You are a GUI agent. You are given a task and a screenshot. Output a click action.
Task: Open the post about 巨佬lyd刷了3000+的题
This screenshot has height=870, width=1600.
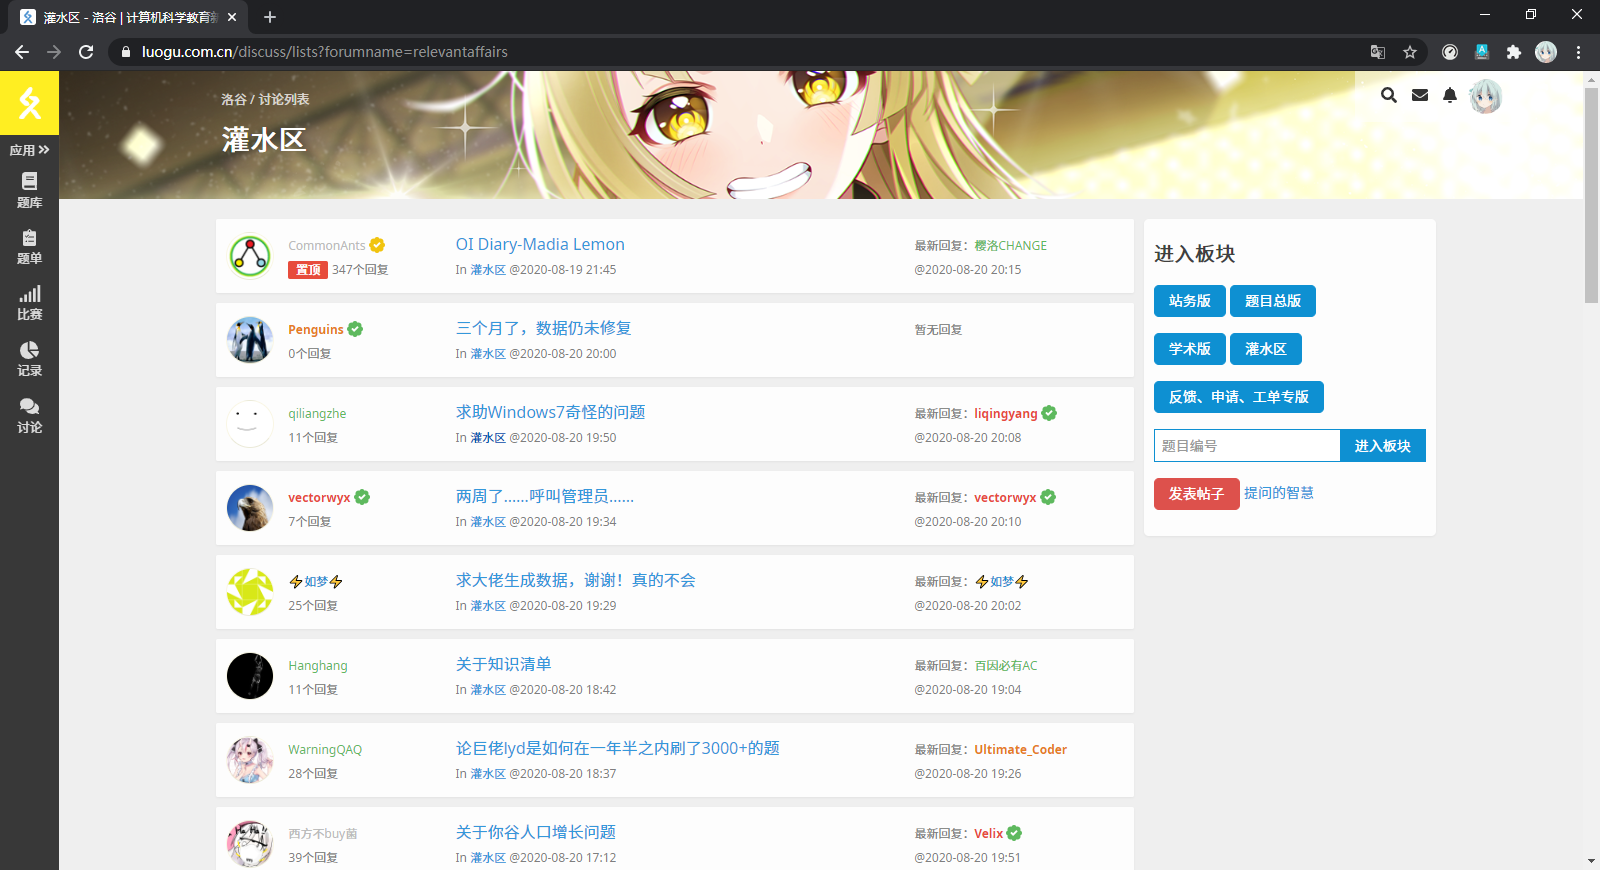[x=618, y=748]
